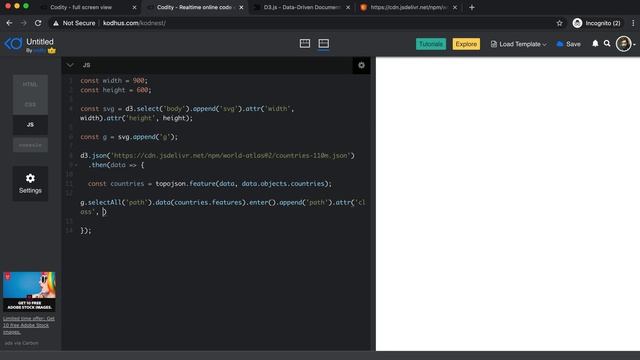The image size is (640, 360).
Task: Click the Untitled project title
Action: tap(40, 42)
